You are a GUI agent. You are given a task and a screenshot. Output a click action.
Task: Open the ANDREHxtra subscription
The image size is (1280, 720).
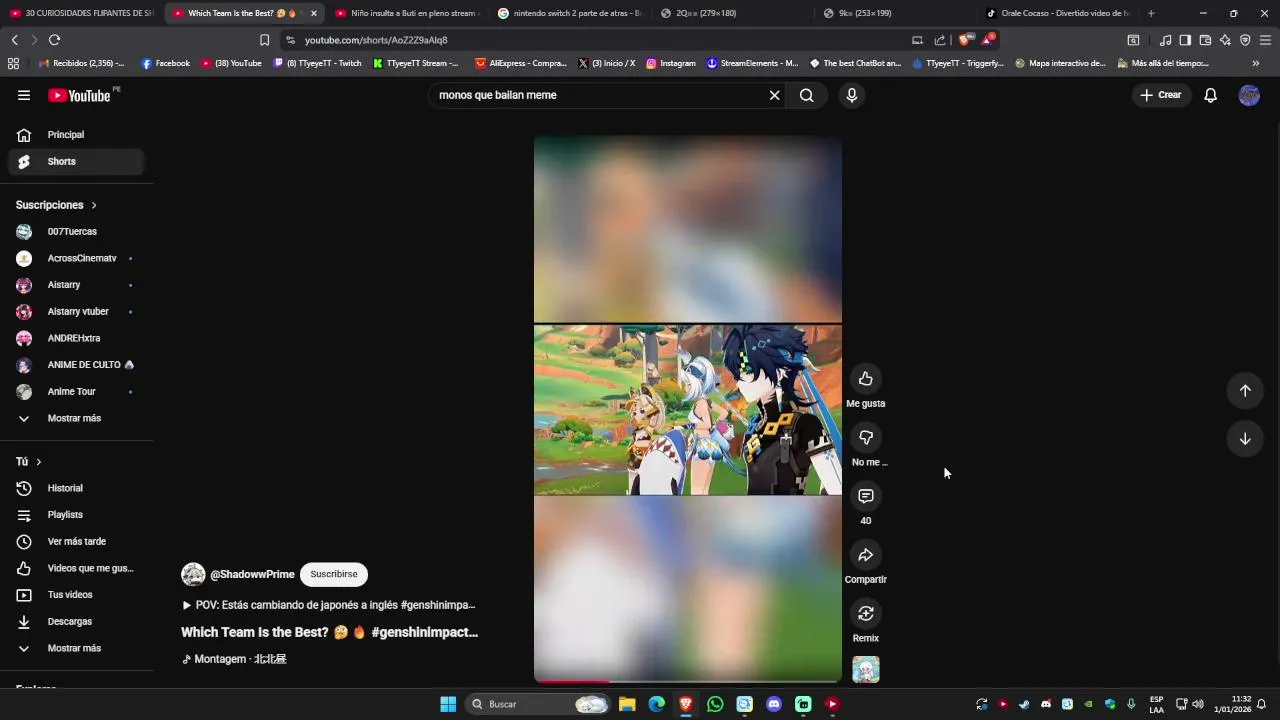tap(76, 338)
